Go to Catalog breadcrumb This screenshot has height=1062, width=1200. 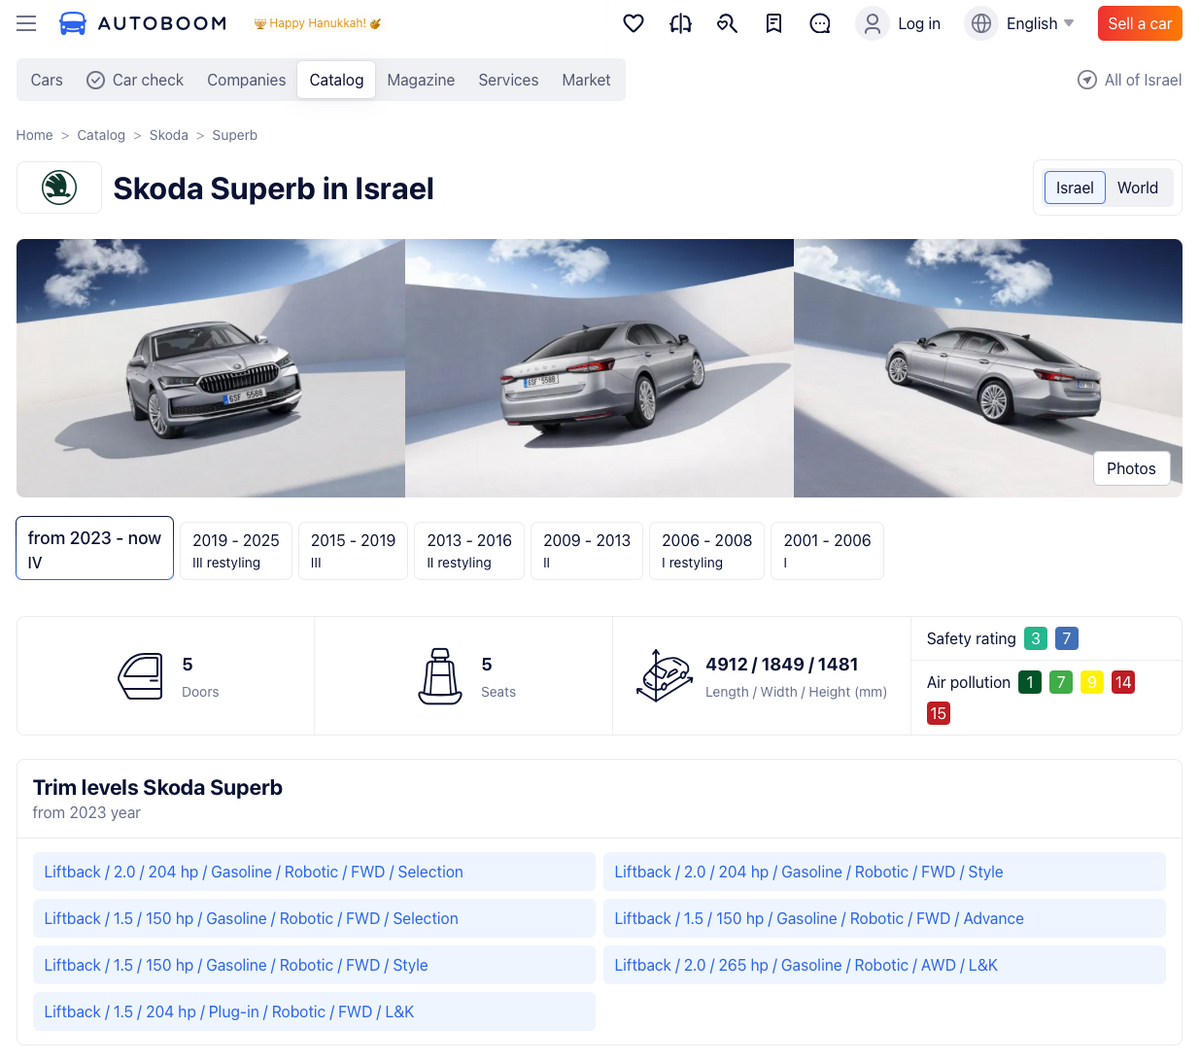click(101, 135)
